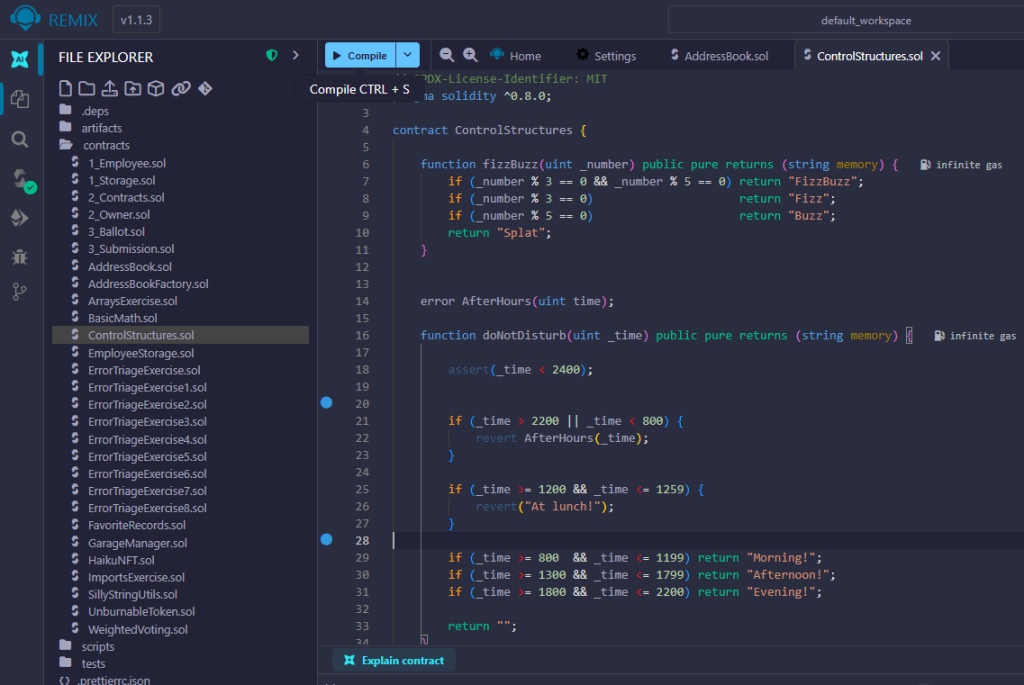Click the Explain contract button
The width and height of the screenshot is (1024, 685).
394,660
